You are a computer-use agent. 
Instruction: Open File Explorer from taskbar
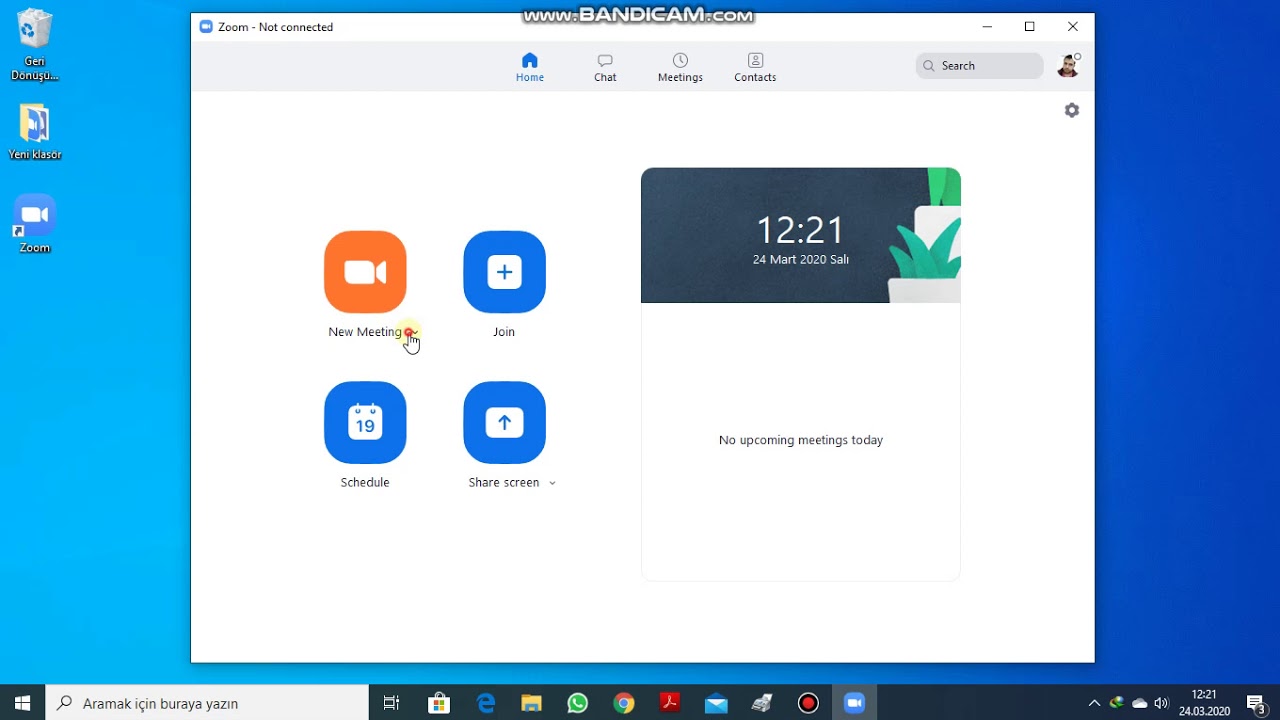point(532,703)
